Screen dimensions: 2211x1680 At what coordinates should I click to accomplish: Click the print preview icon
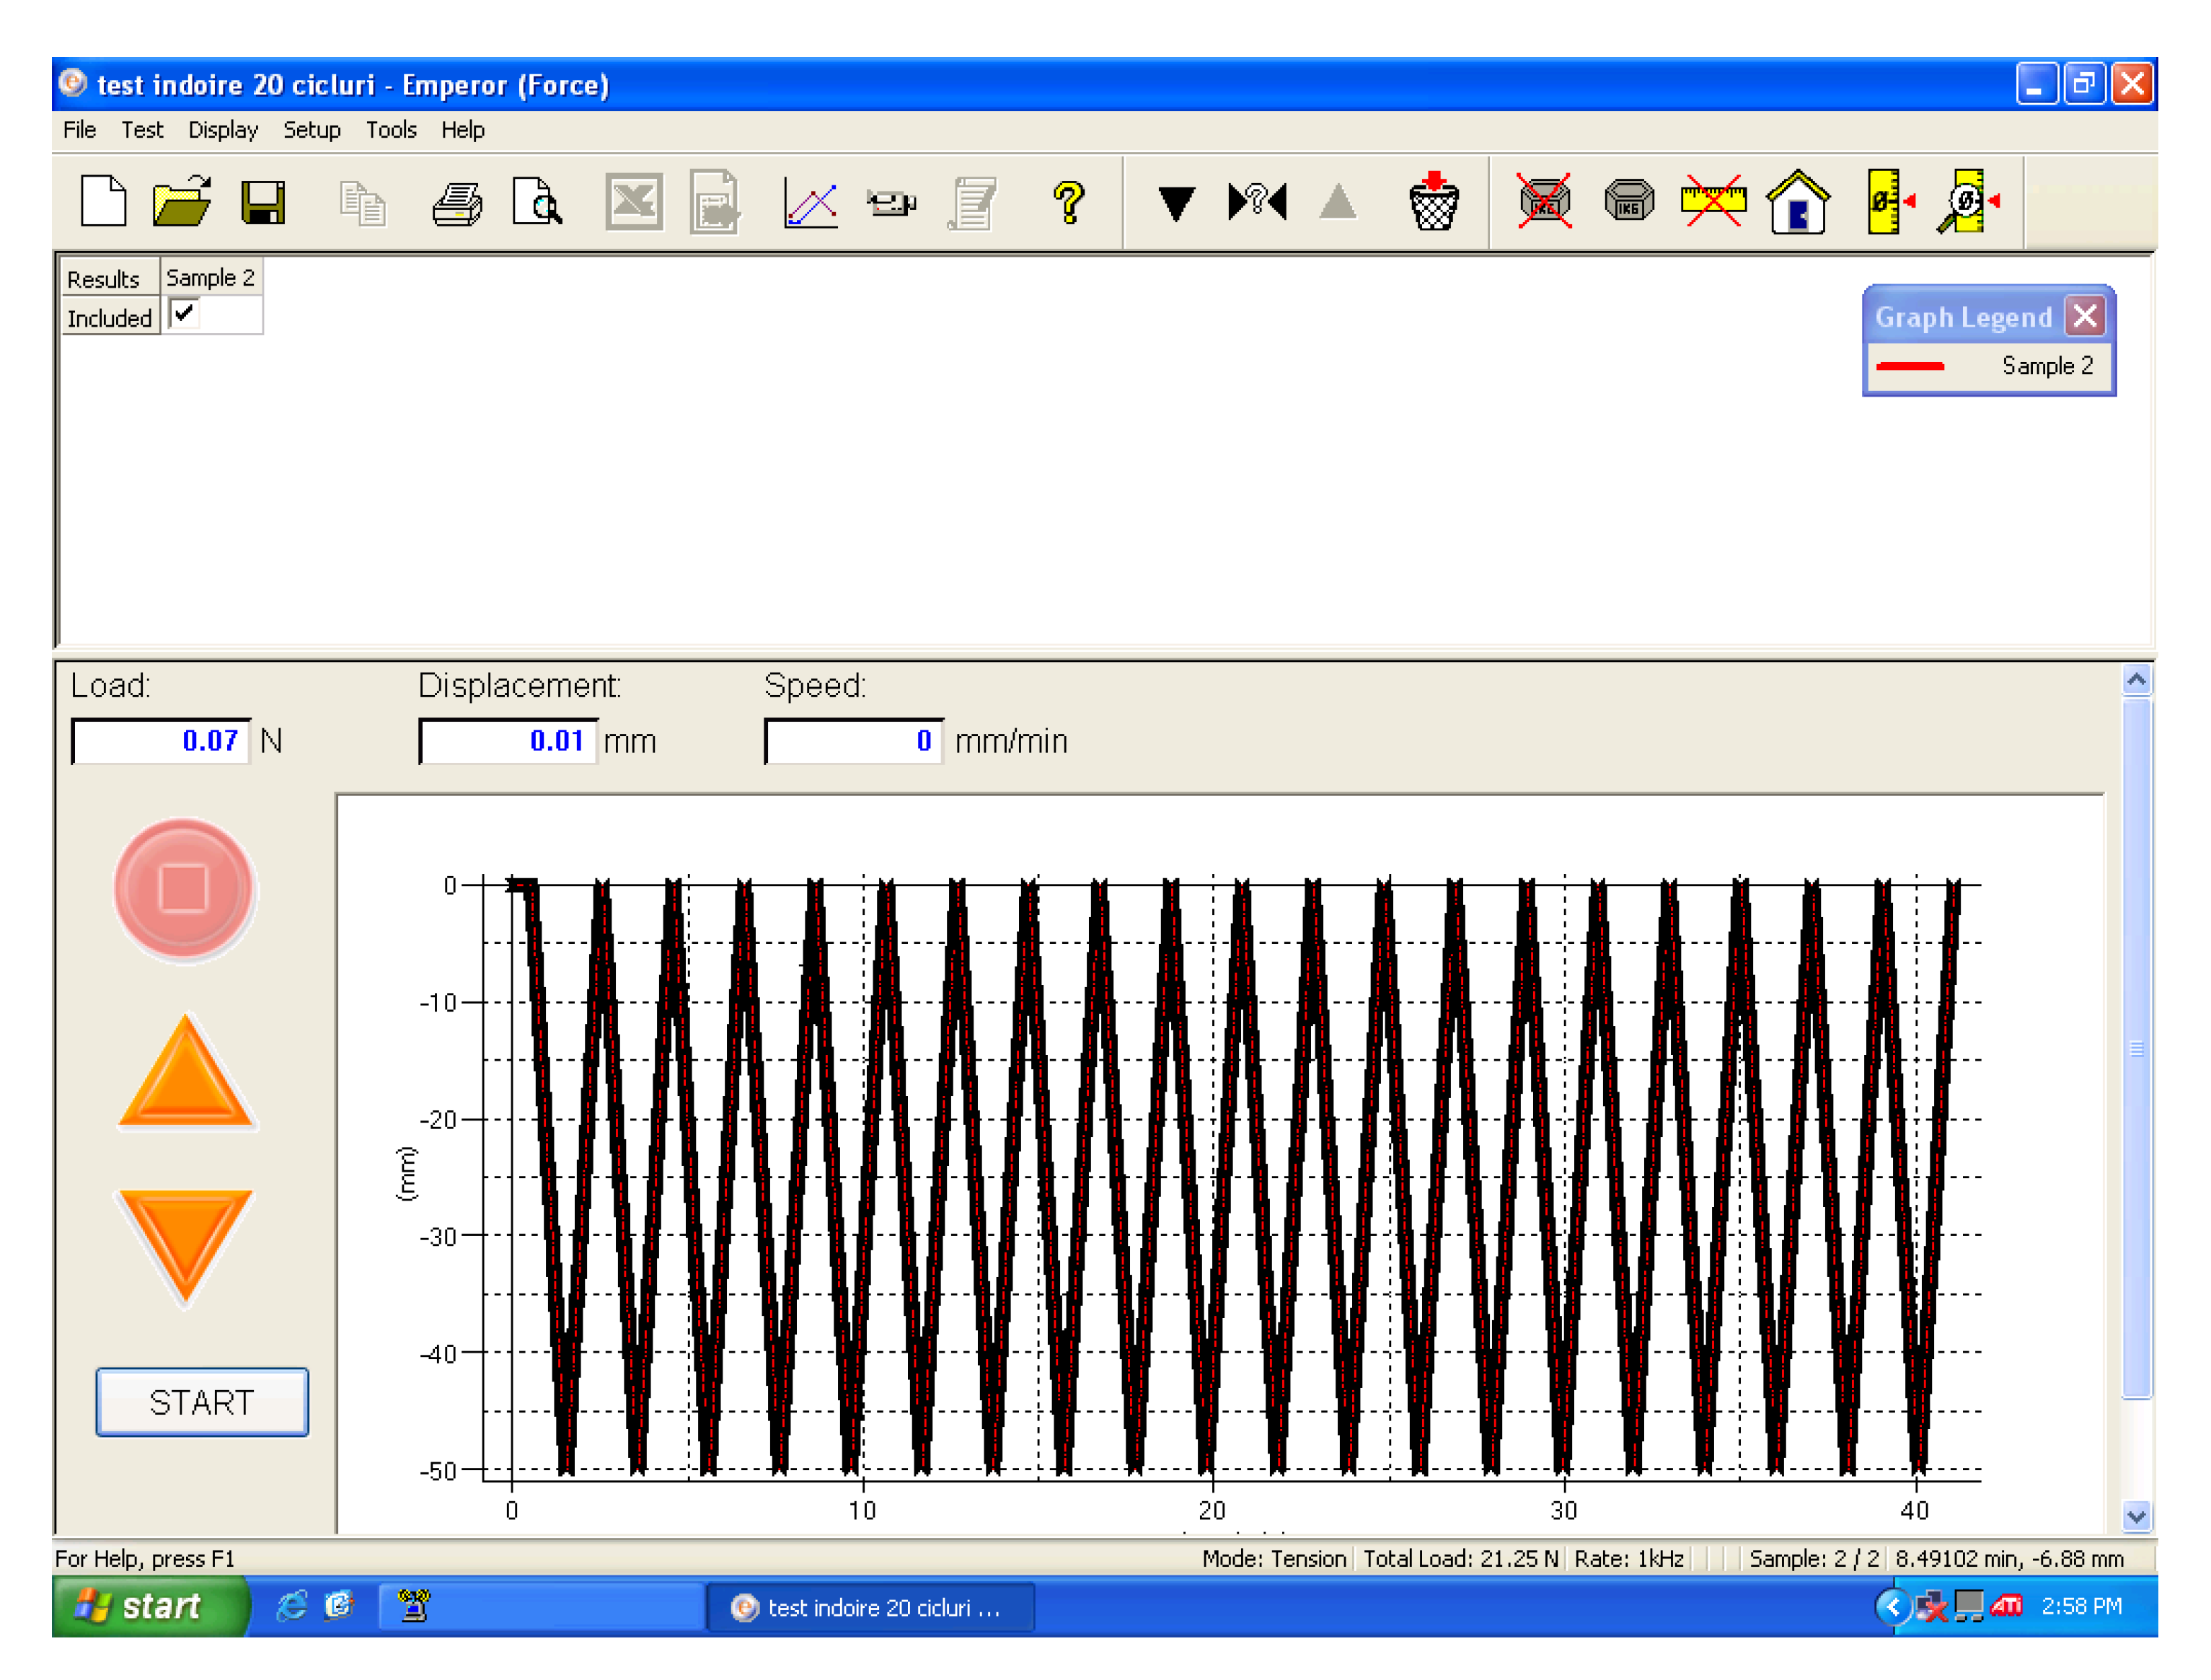point(537,202)
